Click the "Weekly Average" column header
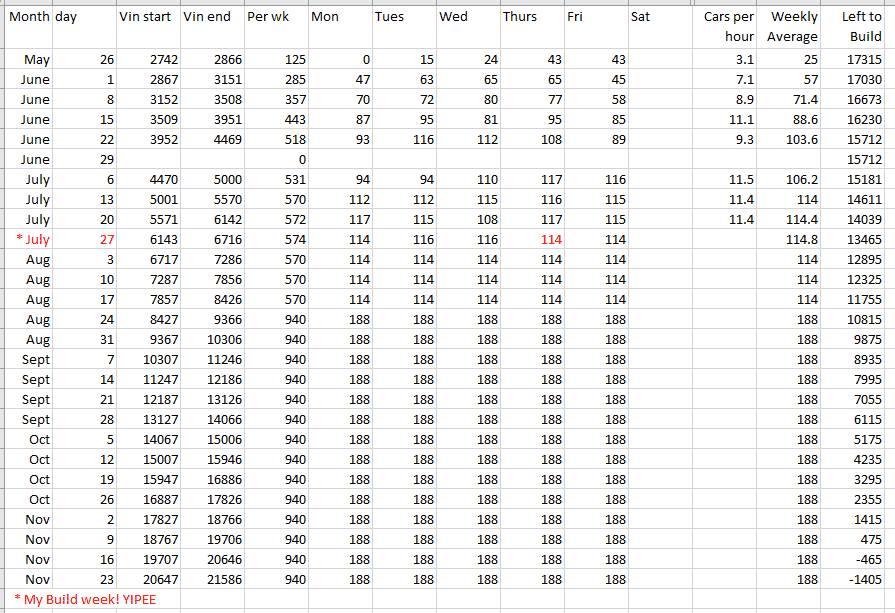895x613 pixels. point(790,27)
